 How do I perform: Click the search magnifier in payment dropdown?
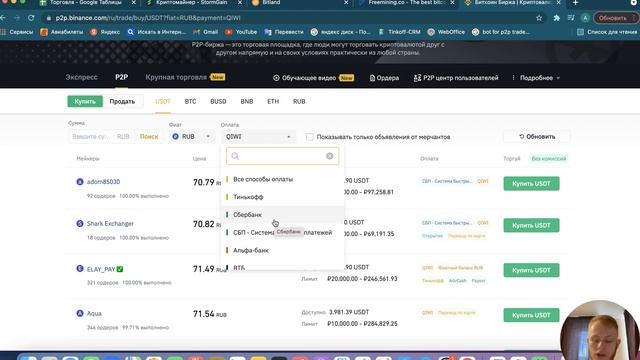pos(235,156)
